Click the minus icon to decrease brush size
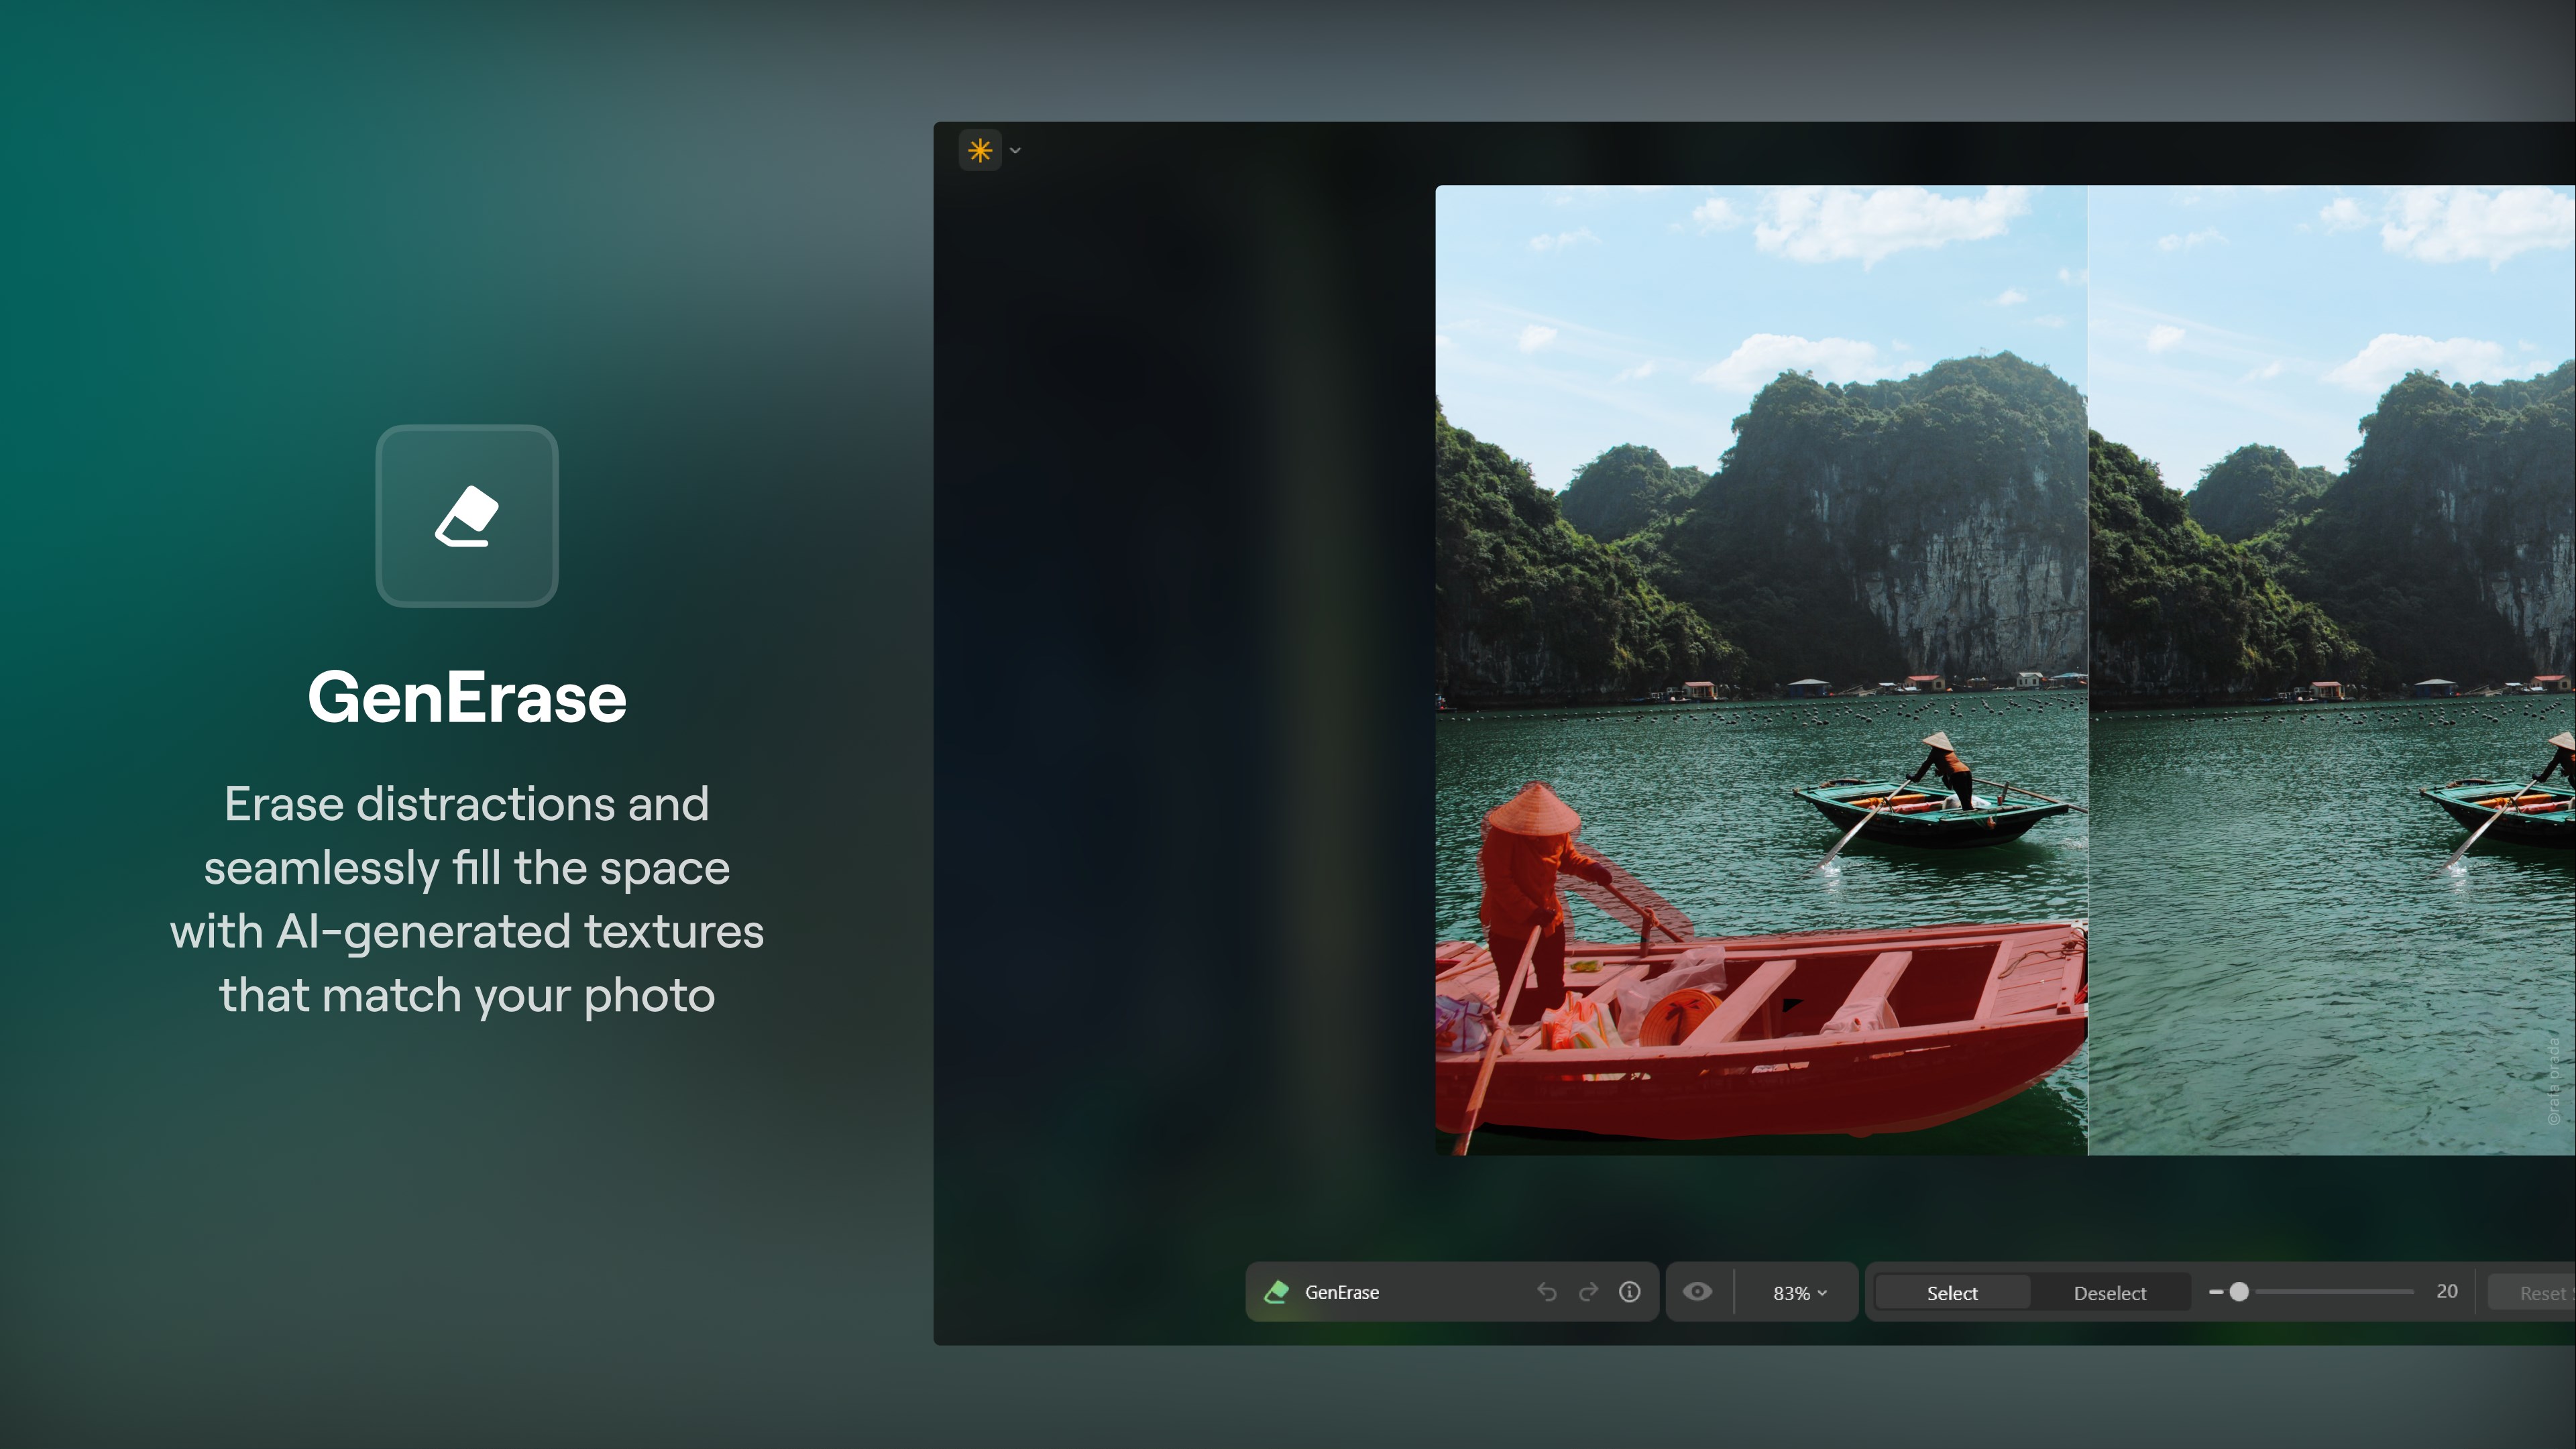The width and height of the screenshot is (2576, 1449). coord(2216,1291)
